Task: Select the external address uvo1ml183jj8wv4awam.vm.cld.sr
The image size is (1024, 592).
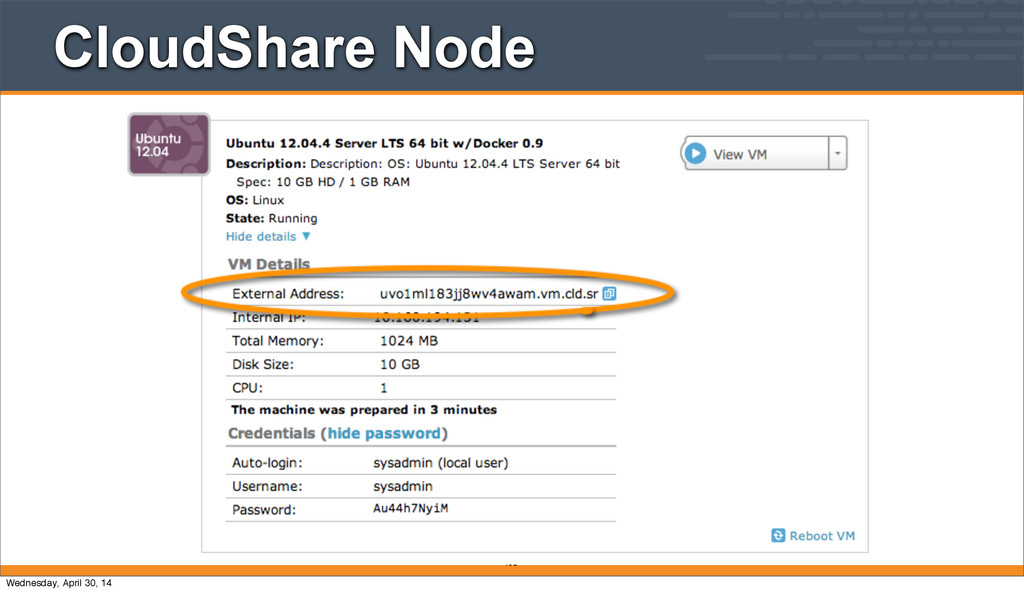Action: pos(488,294)
